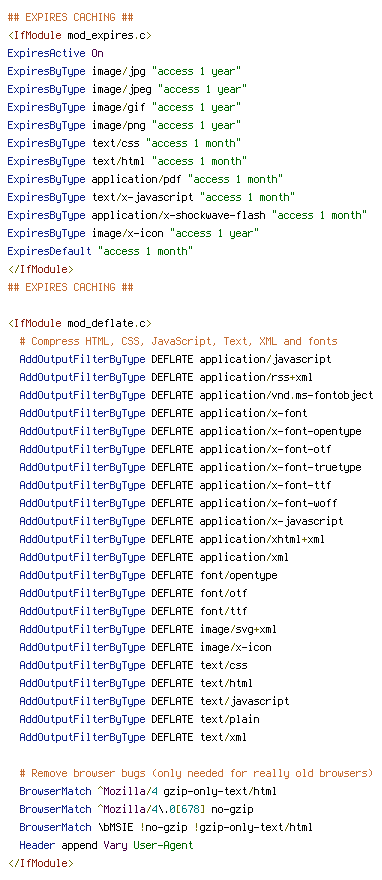Viewport: 382px width, 880px height.
Task: Select the DEFLATE application/vnd.ms-fontobject line
Action: click(196, 395)
